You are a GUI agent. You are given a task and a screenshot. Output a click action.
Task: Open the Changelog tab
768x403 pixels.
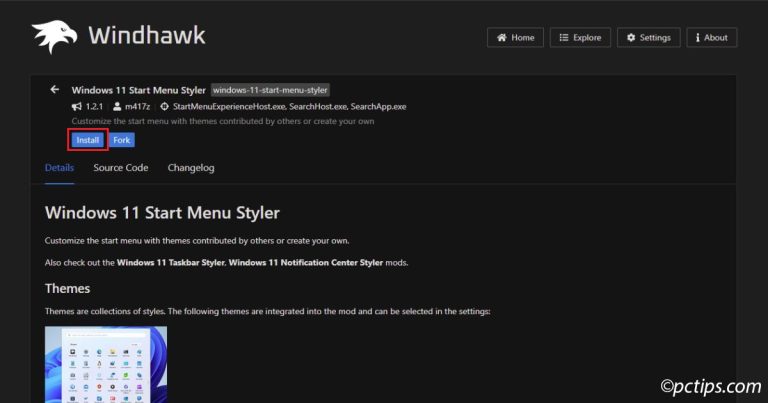[x=191, y=167]
